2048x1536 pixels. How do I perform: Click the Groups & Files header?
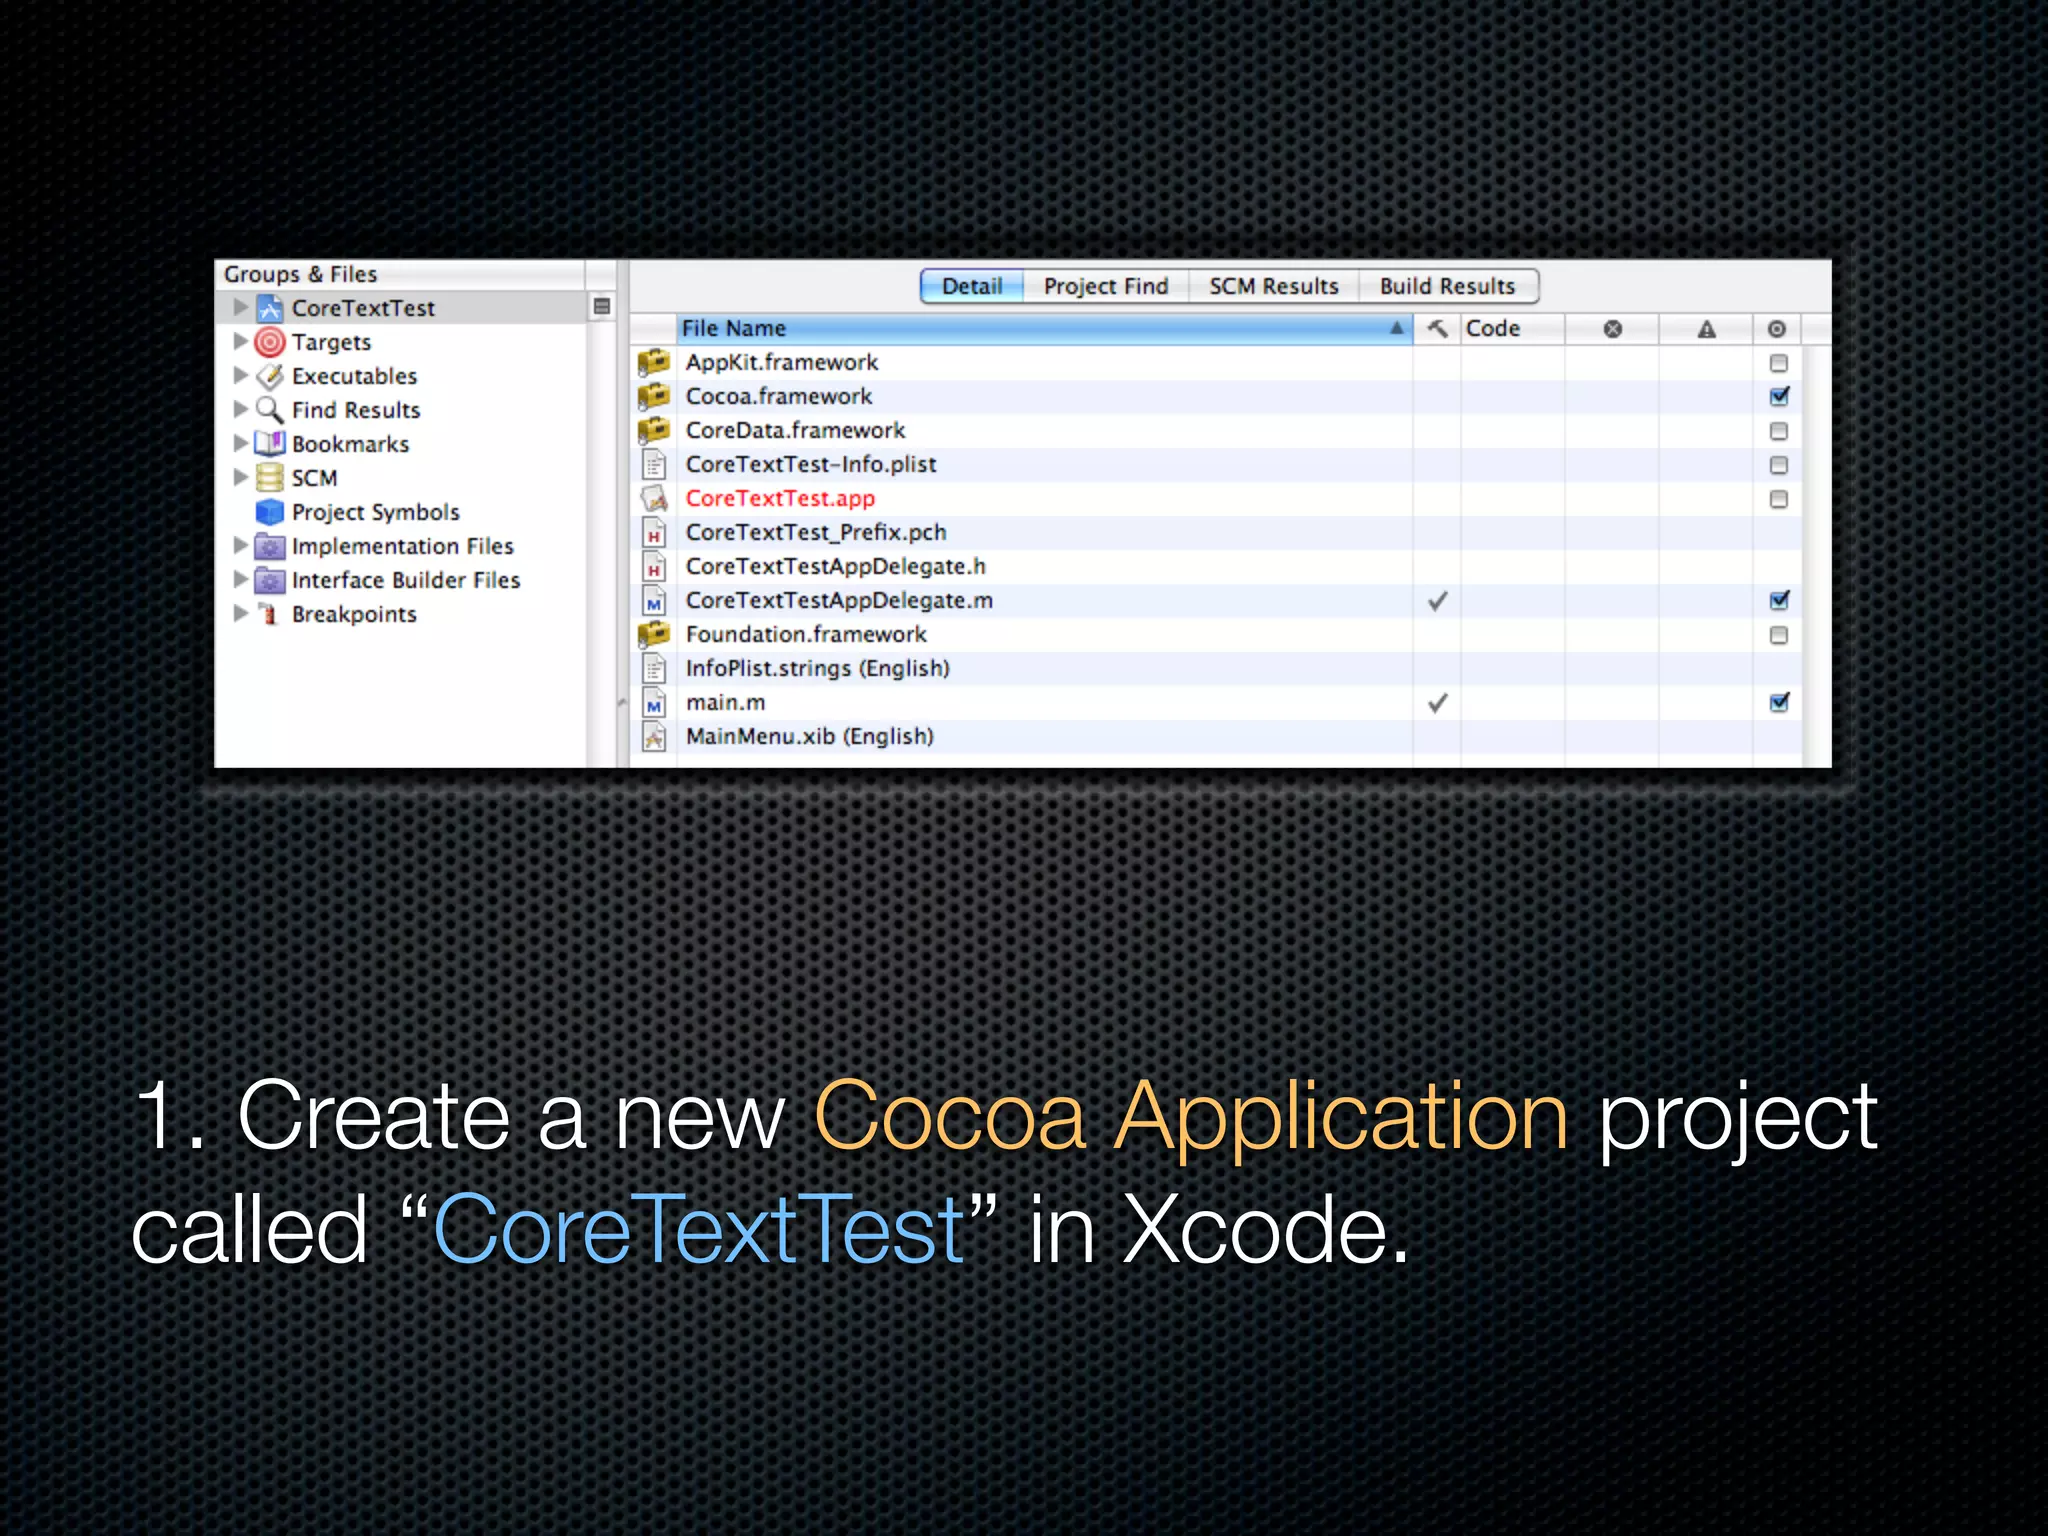[400, 274]
